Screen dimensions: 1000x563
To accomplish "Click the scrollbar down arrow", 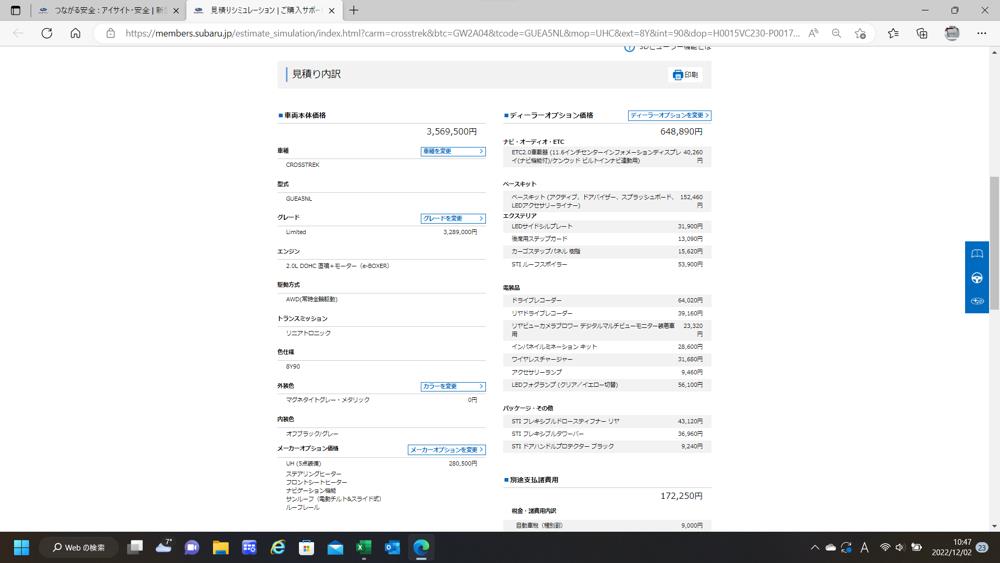I will [x=994, y=526].
